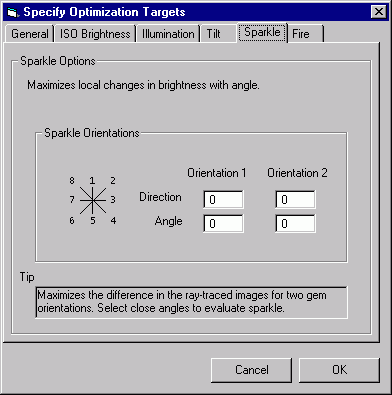The height and width of the screenshot is (395, 392).
Task: Click direction number 2 on compass diagram
Action: 113,181
